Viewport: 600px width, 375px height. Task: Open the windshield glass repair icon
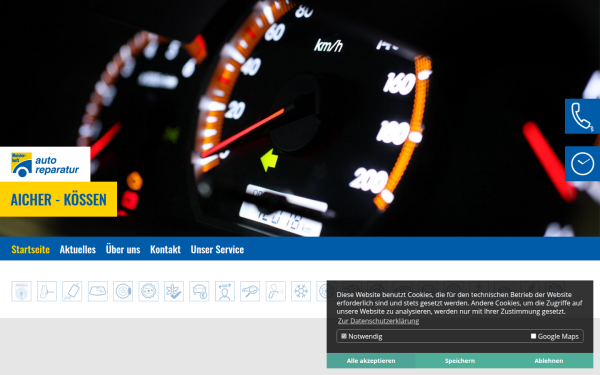tap(98, 291)
